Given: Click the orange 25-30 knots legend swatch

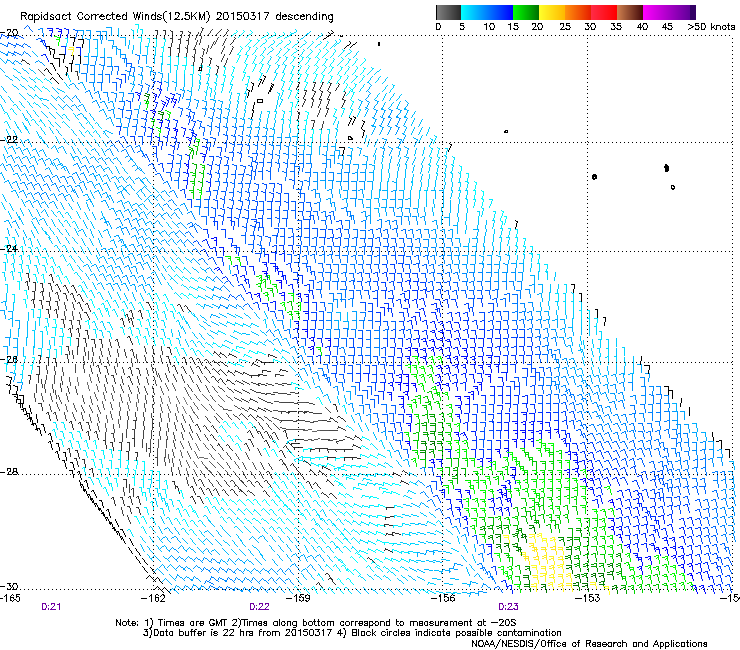Looking at the screenshot, I should coord(578,12).
